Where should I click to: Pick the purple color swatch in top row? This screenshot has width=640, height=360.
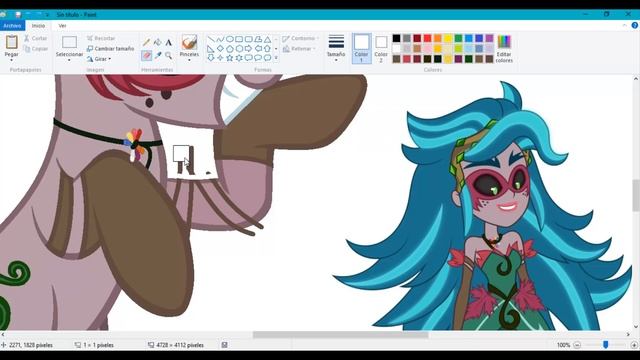tap(489, 38)
